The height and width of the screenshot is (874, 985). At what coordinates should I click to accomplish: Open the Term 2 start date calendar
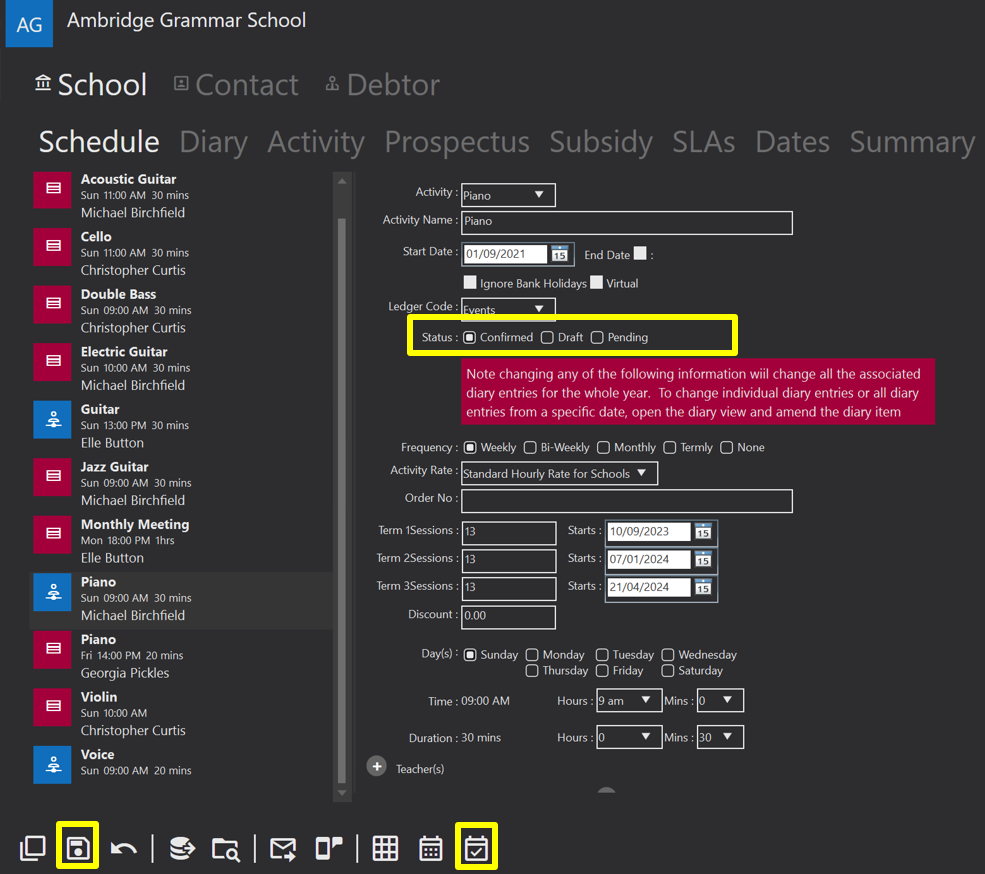[x=702, y=559]
